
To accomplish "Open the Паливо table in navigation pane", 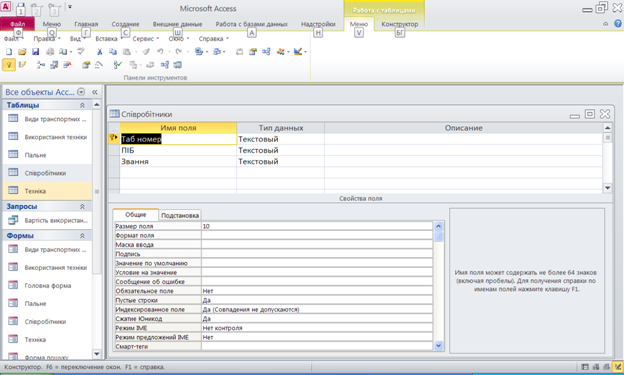I will 35,155.
